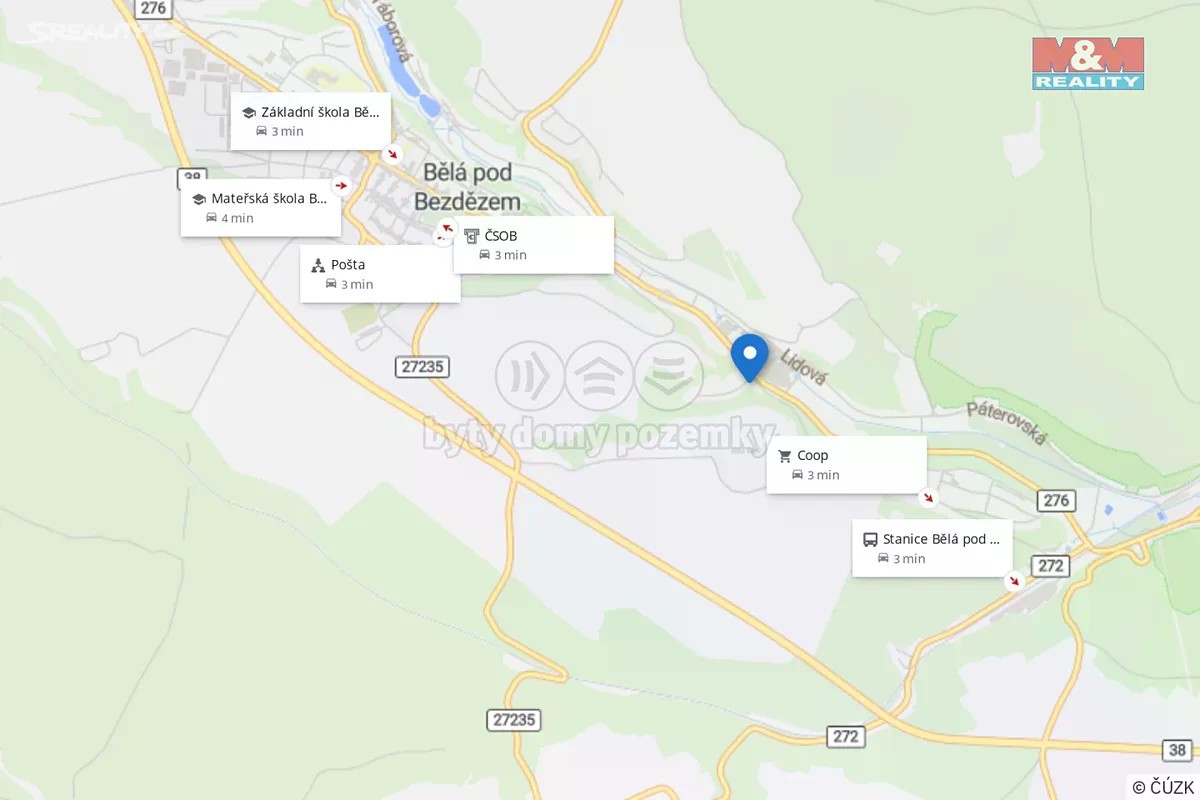The width and height of the screenshot is (1200, 800).
Task: Click the red arrow marker near Coop
Action: click(x=929, y=497)
